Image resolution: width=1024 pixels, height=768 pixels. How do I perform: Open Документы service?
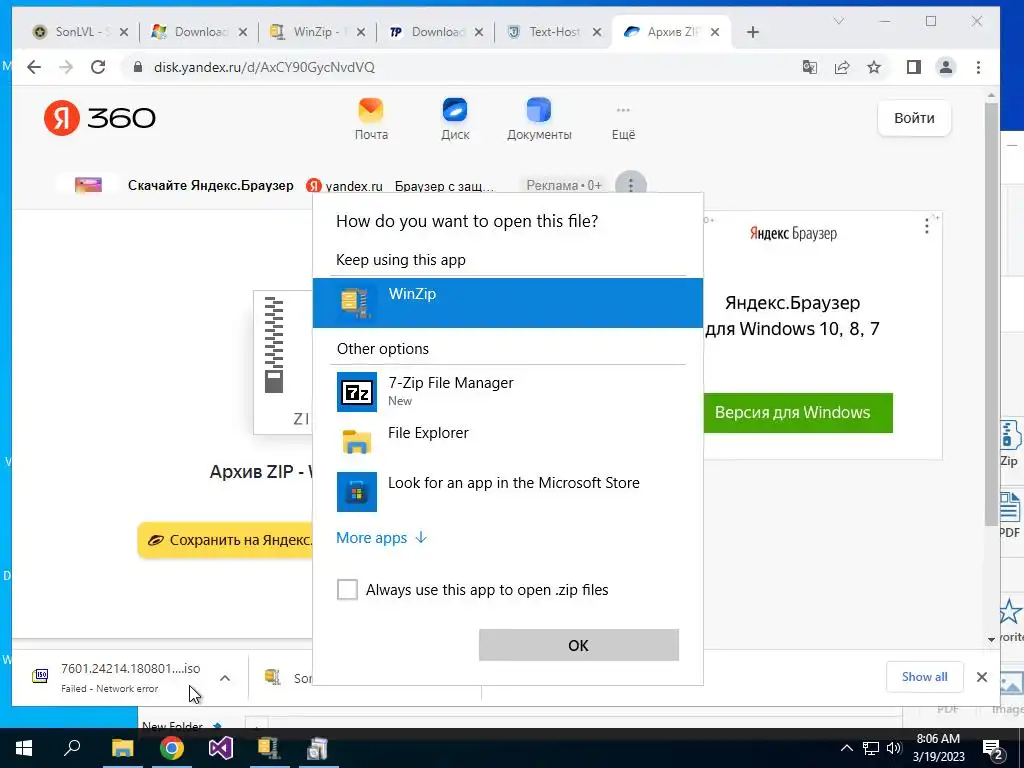pyautogui.click(x=539, y=119)
